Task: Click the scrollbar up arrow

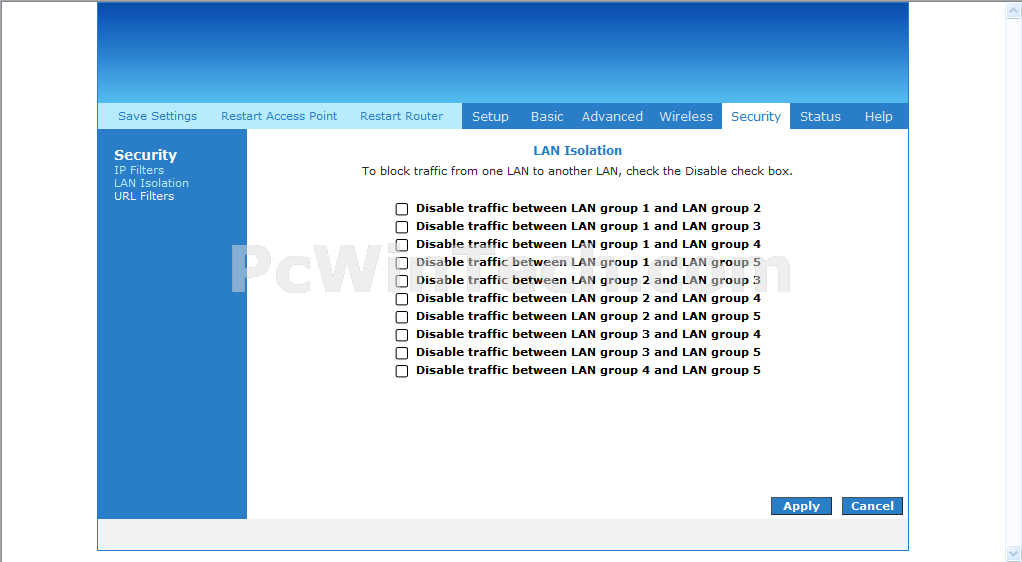Action: 1014,9
